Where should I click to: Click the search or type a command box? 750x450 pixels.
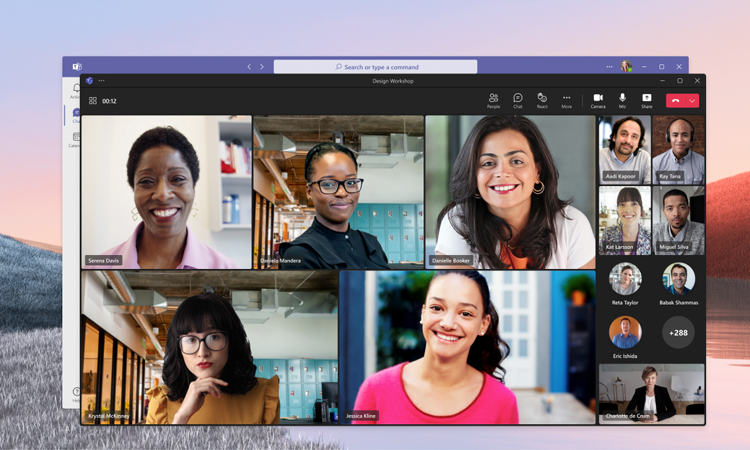[x=375, y=67]
